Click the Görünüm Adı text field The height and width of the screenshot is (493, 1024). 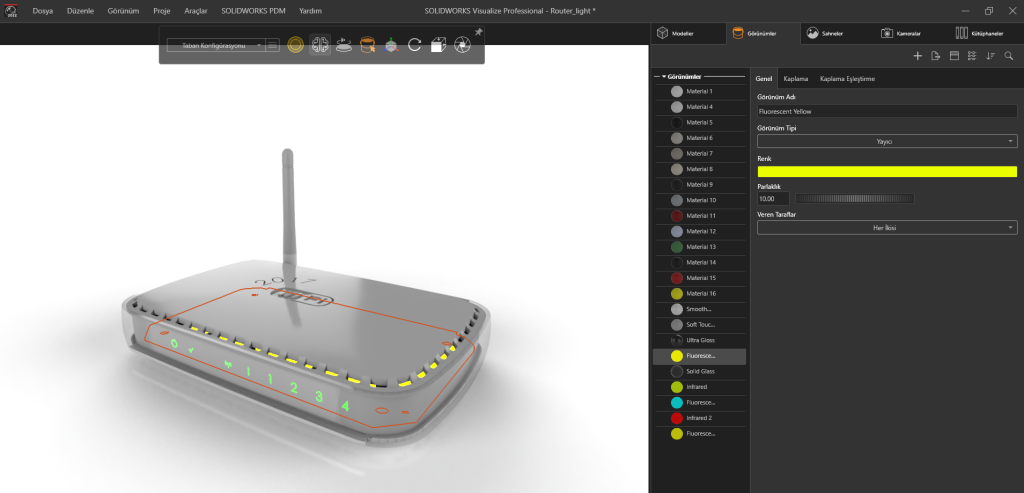(887, 112)
